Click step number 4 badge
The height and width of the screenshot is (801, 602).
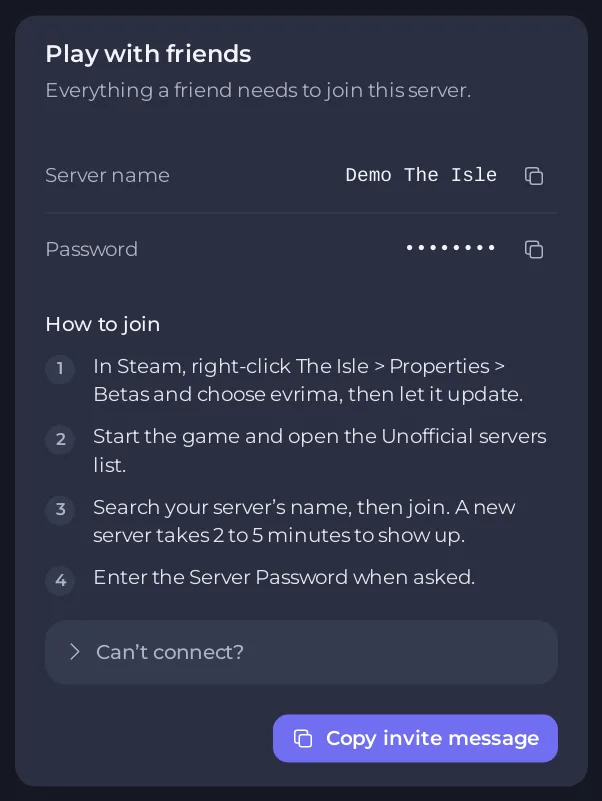click(x=60, y=580)
